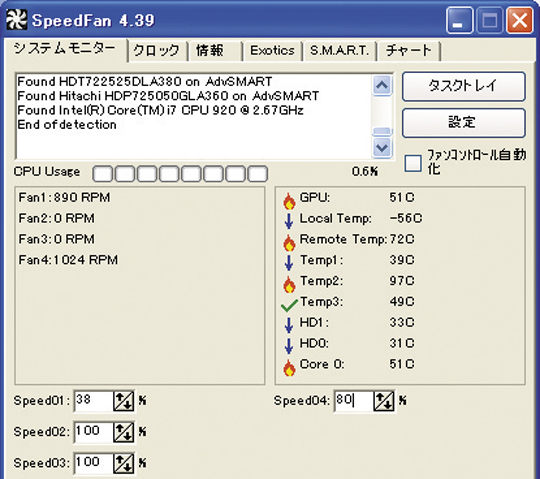
Task: Click the flame icon beside GPU
Action: pyautogui.click(x=289, y=201)
